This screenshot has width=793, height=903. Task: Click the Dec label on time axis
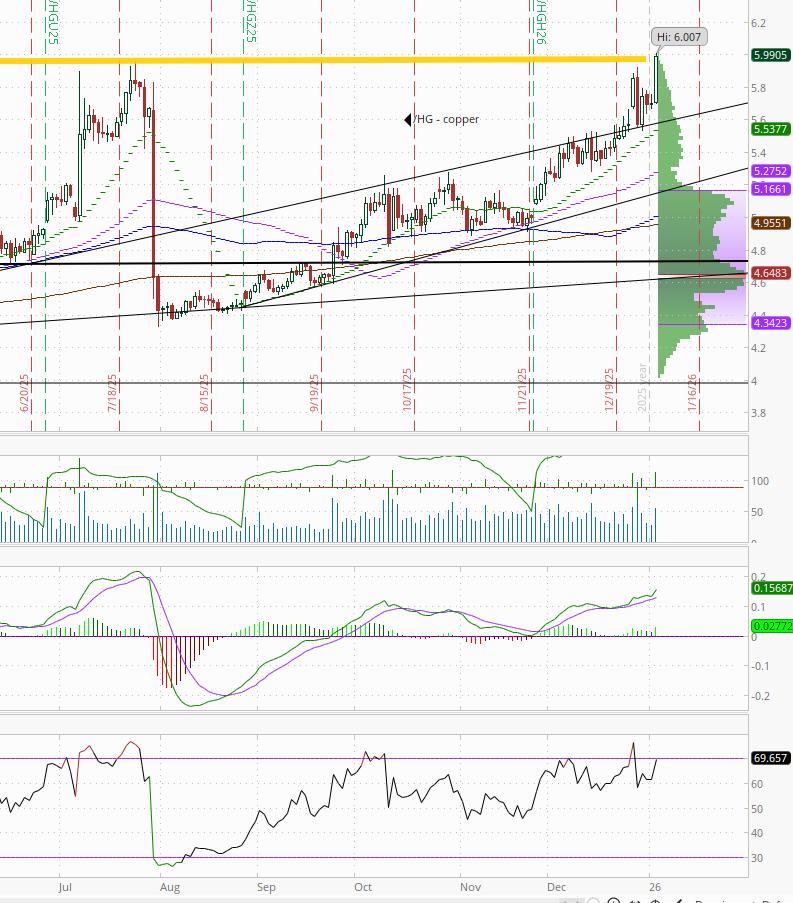pyautogui.click(x=556, y=887)
